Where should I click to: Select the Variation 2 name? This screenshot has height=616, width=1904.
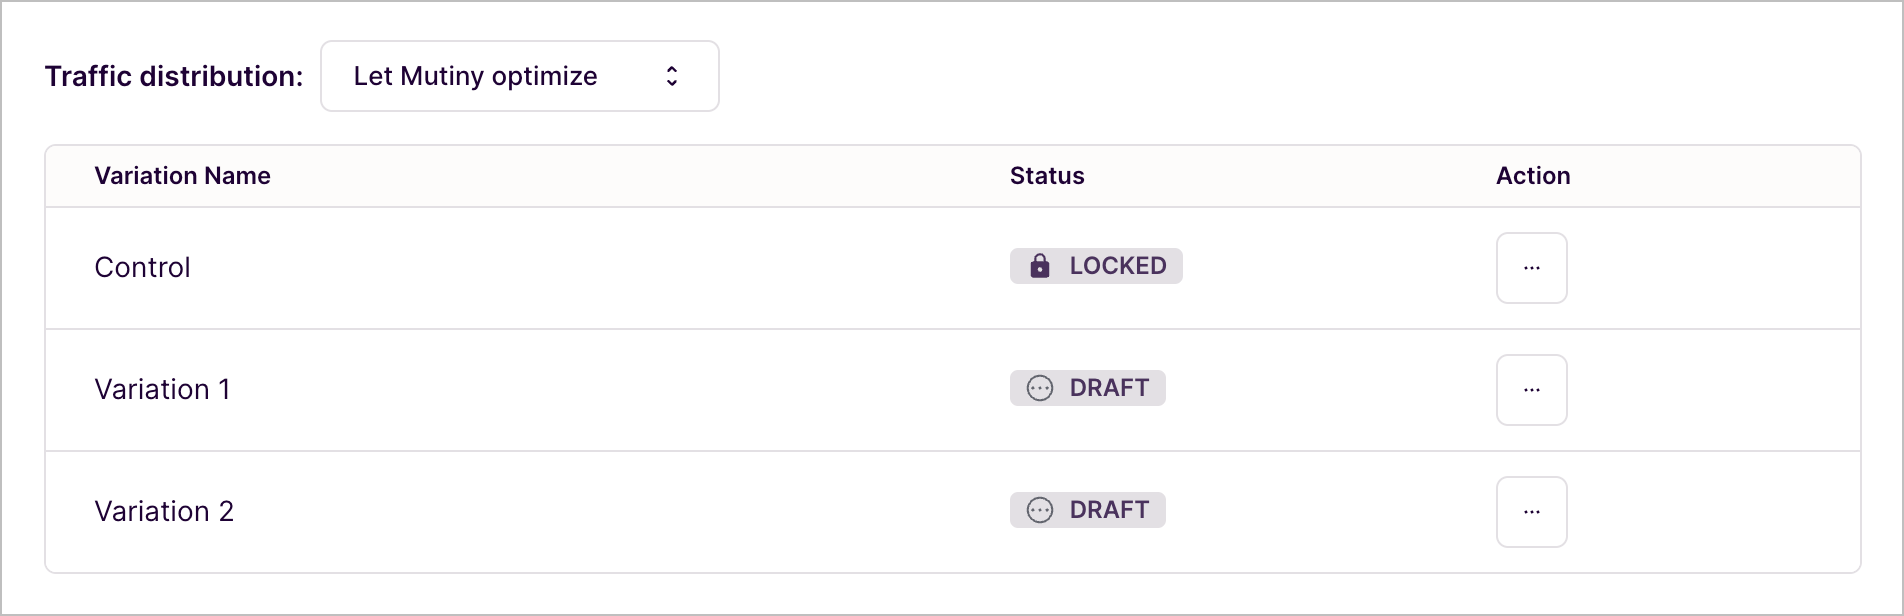tap(164, 512)
